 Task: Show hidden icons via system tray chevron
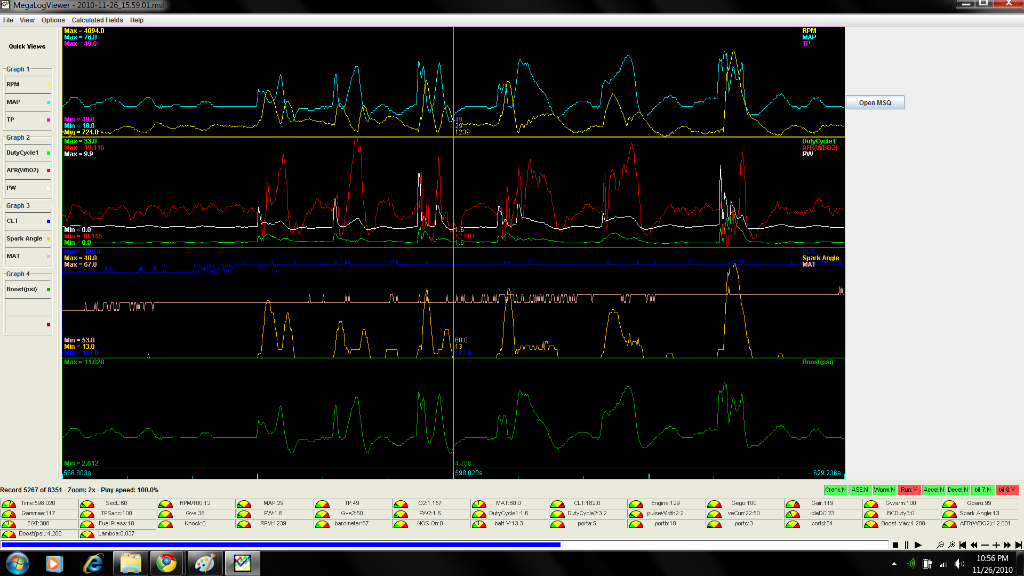895,563
